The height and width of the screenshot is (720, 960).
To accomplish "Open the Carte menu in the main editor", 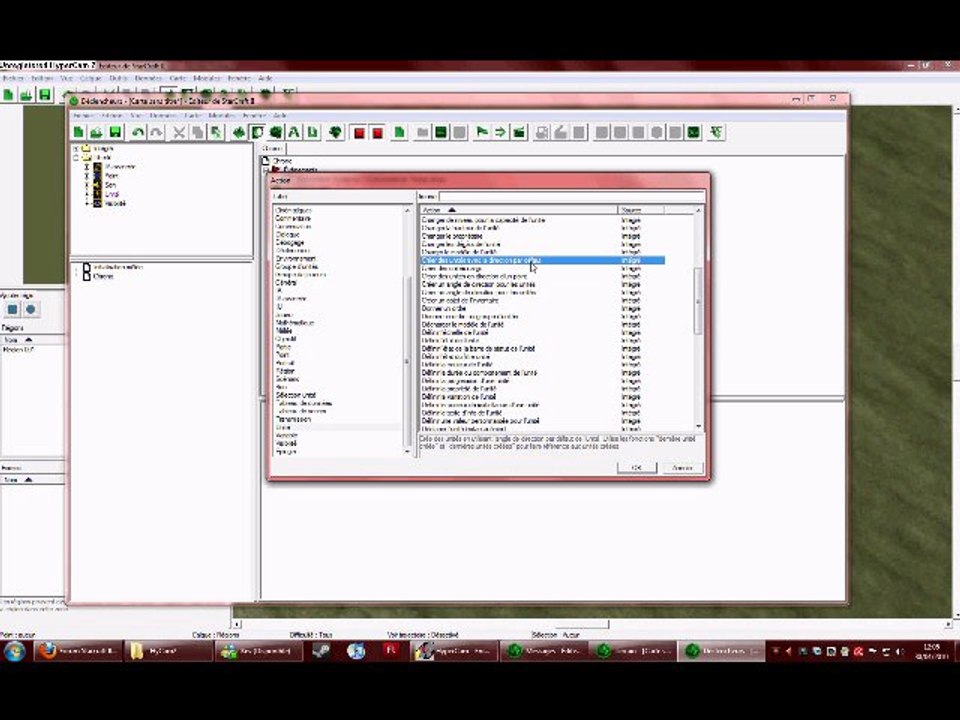I will [x=178, y=78].
